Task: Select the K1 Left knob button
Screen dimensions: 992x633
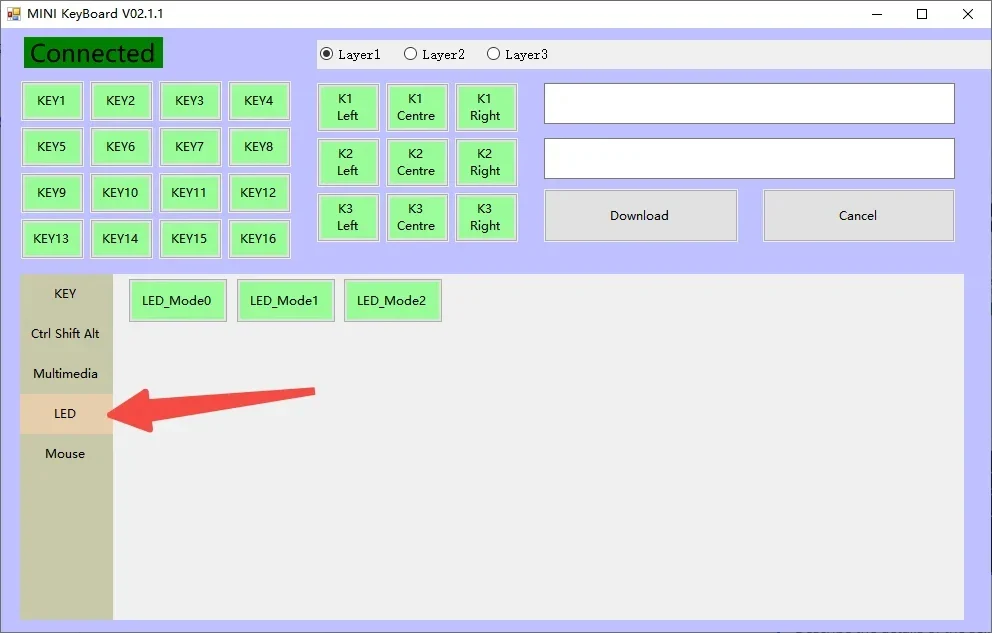Action: point(347,107)
